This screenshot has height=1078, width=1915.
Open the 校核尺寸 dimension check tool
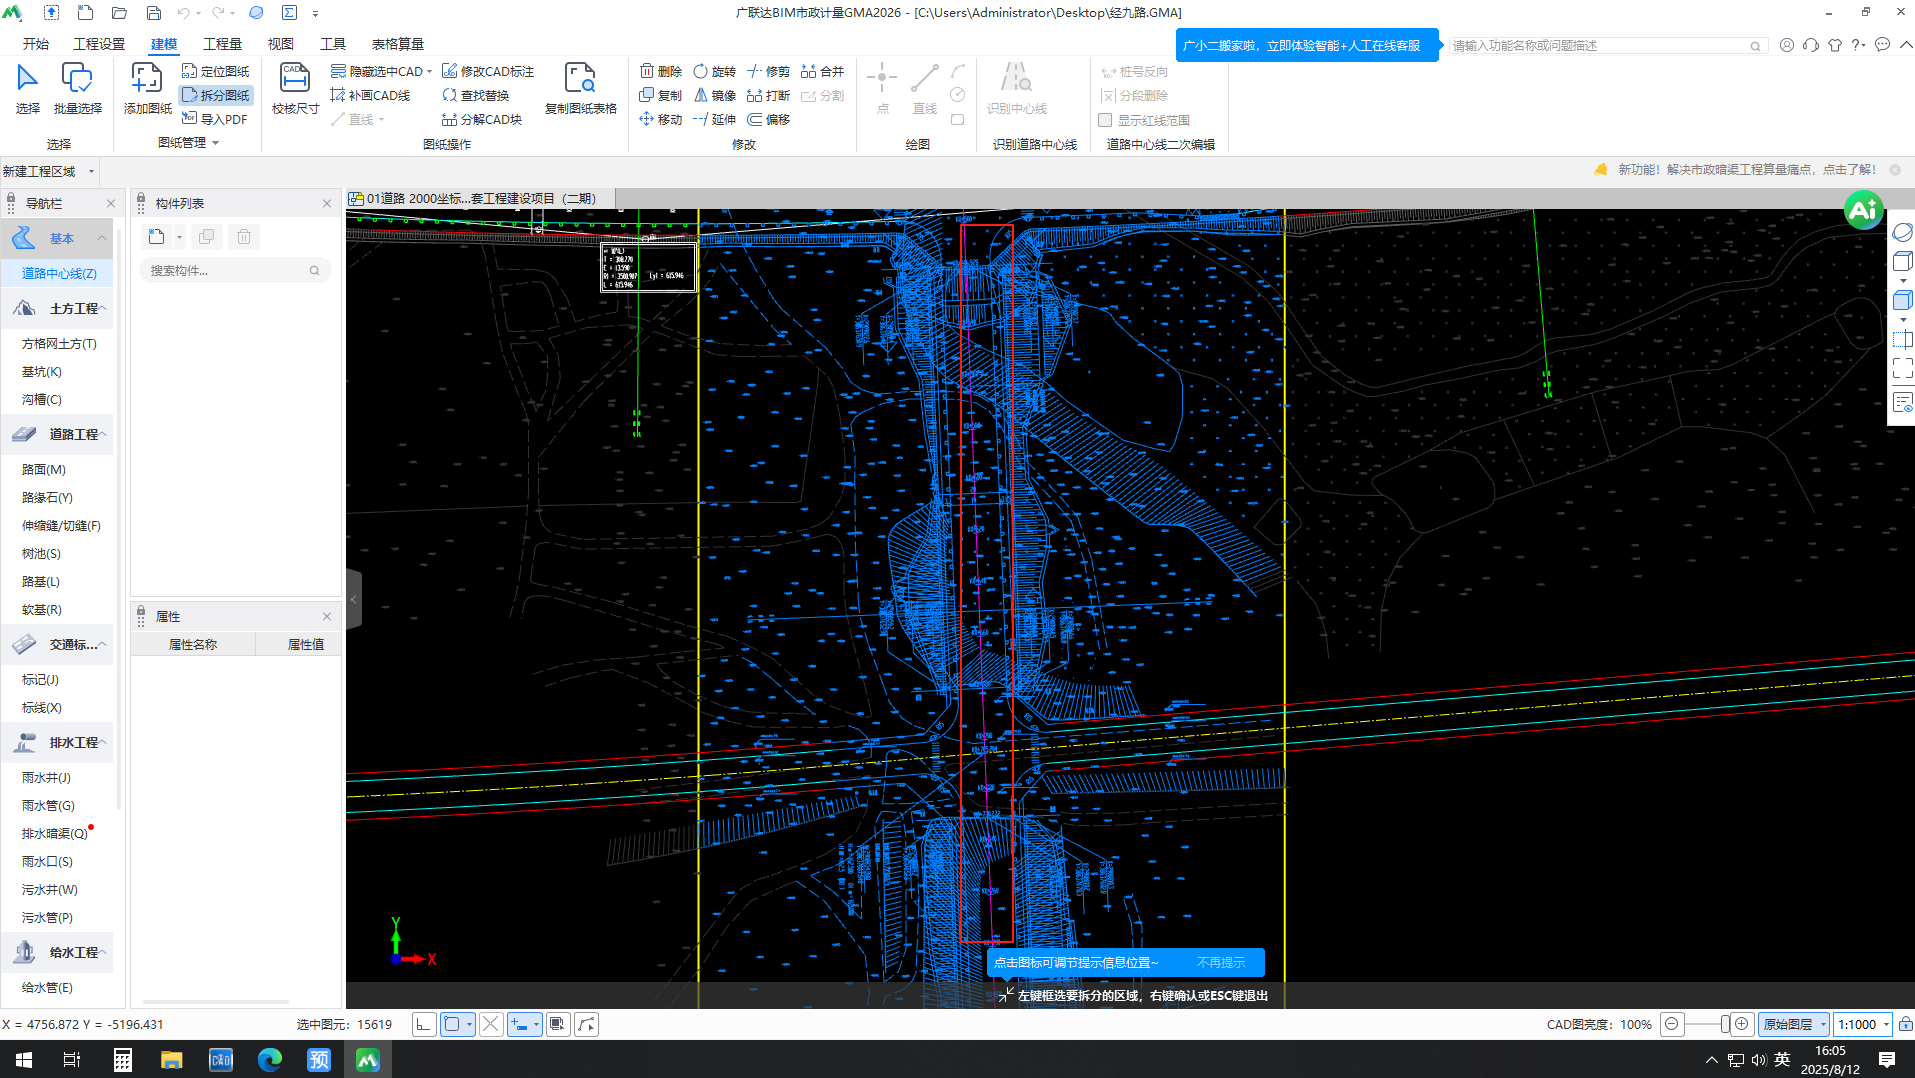pos(295,88)
